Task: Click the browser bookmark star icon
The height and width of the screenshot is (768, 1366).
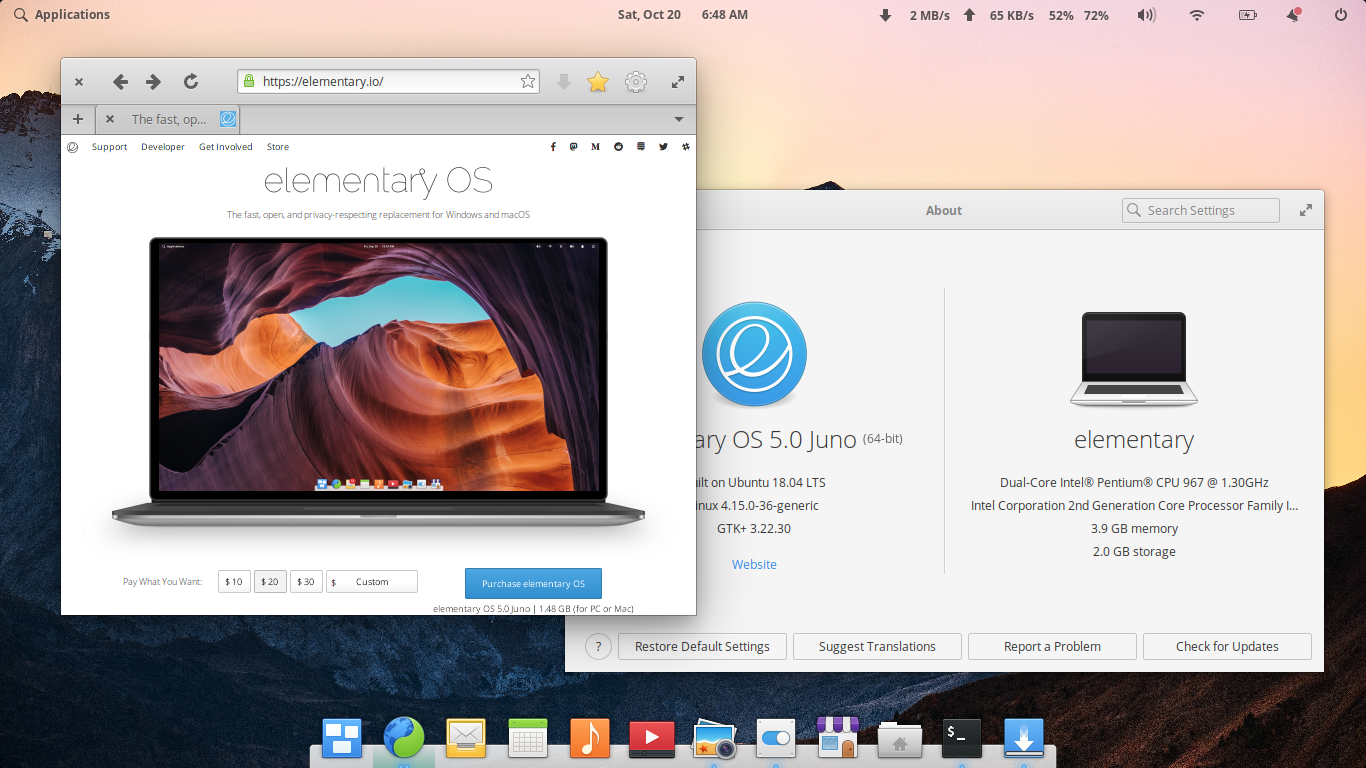Action: [597, 82]
